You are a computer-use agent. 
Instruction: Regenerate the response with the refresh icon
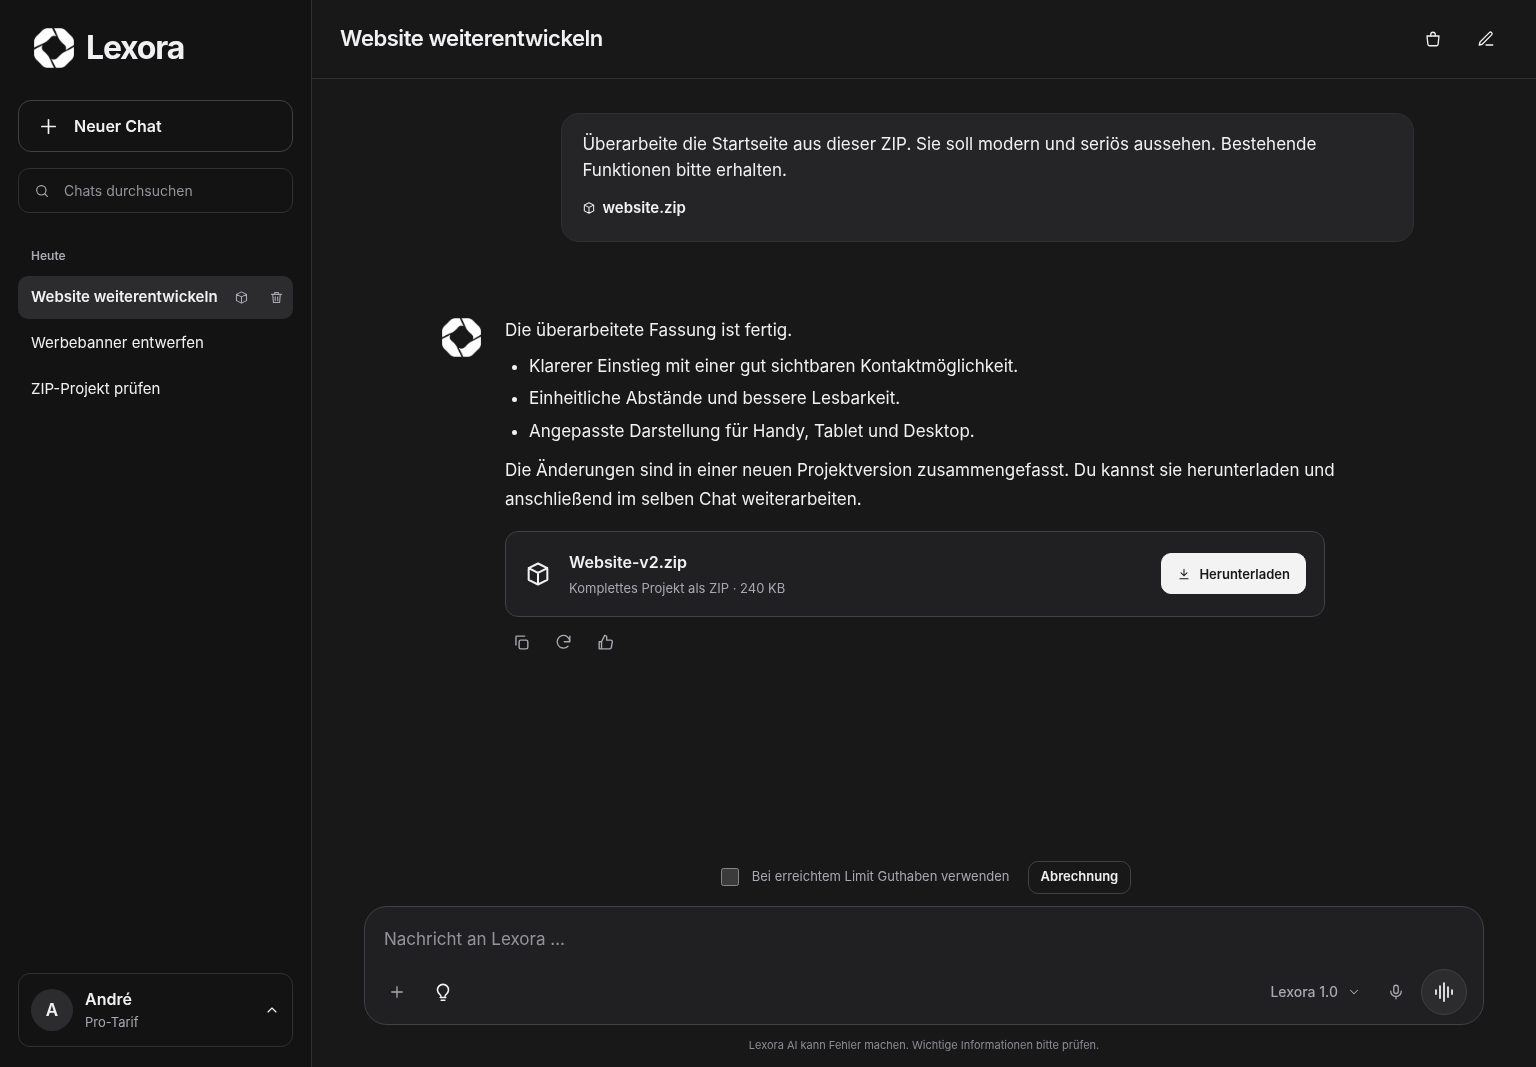[564, 642]
